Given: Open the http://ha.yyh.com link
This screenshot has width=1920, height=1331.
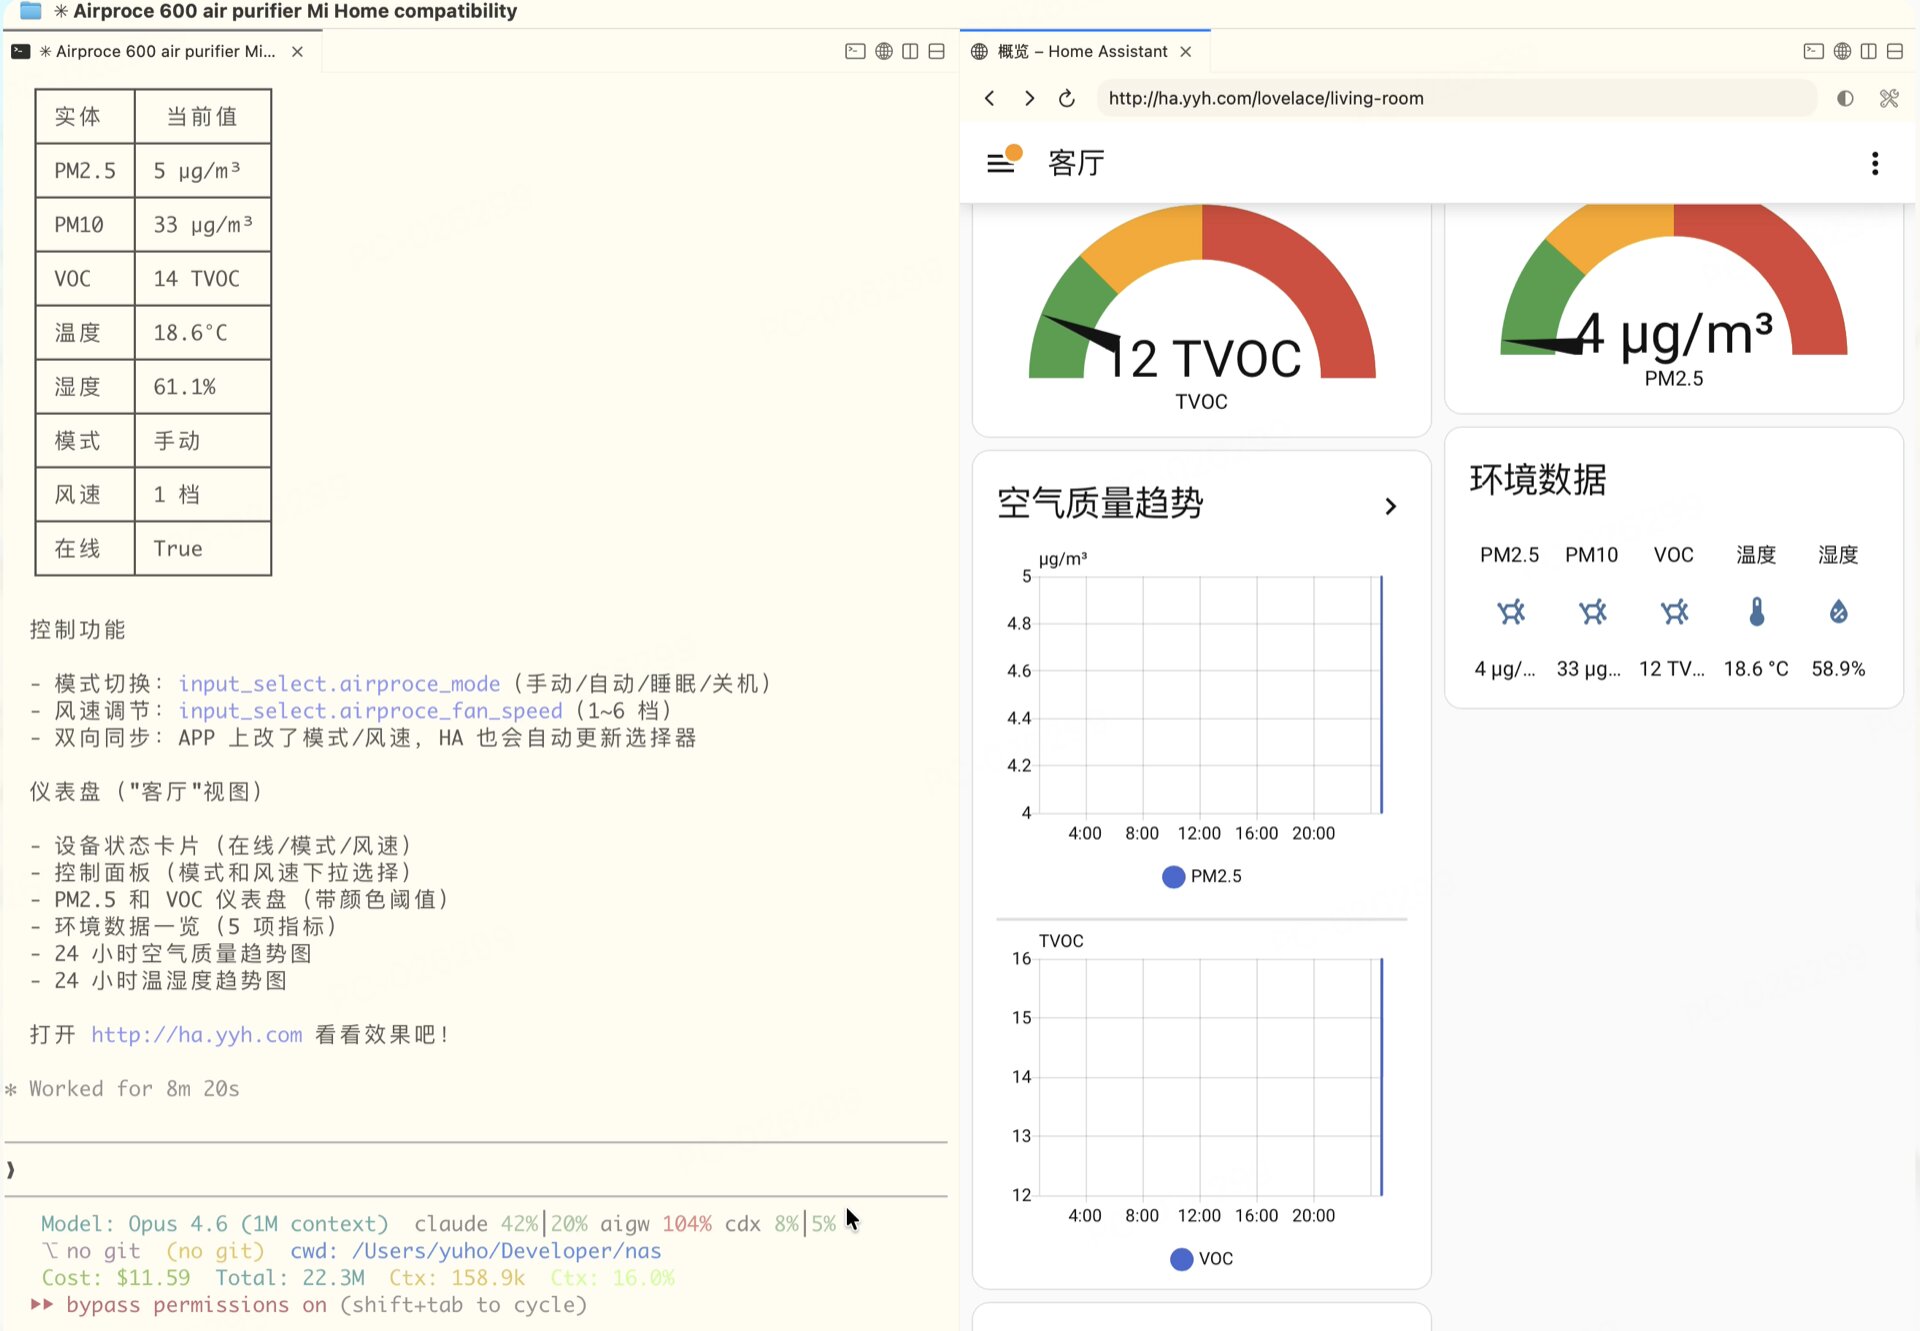Looking at the screenshot, I should tap(196, 1034).
